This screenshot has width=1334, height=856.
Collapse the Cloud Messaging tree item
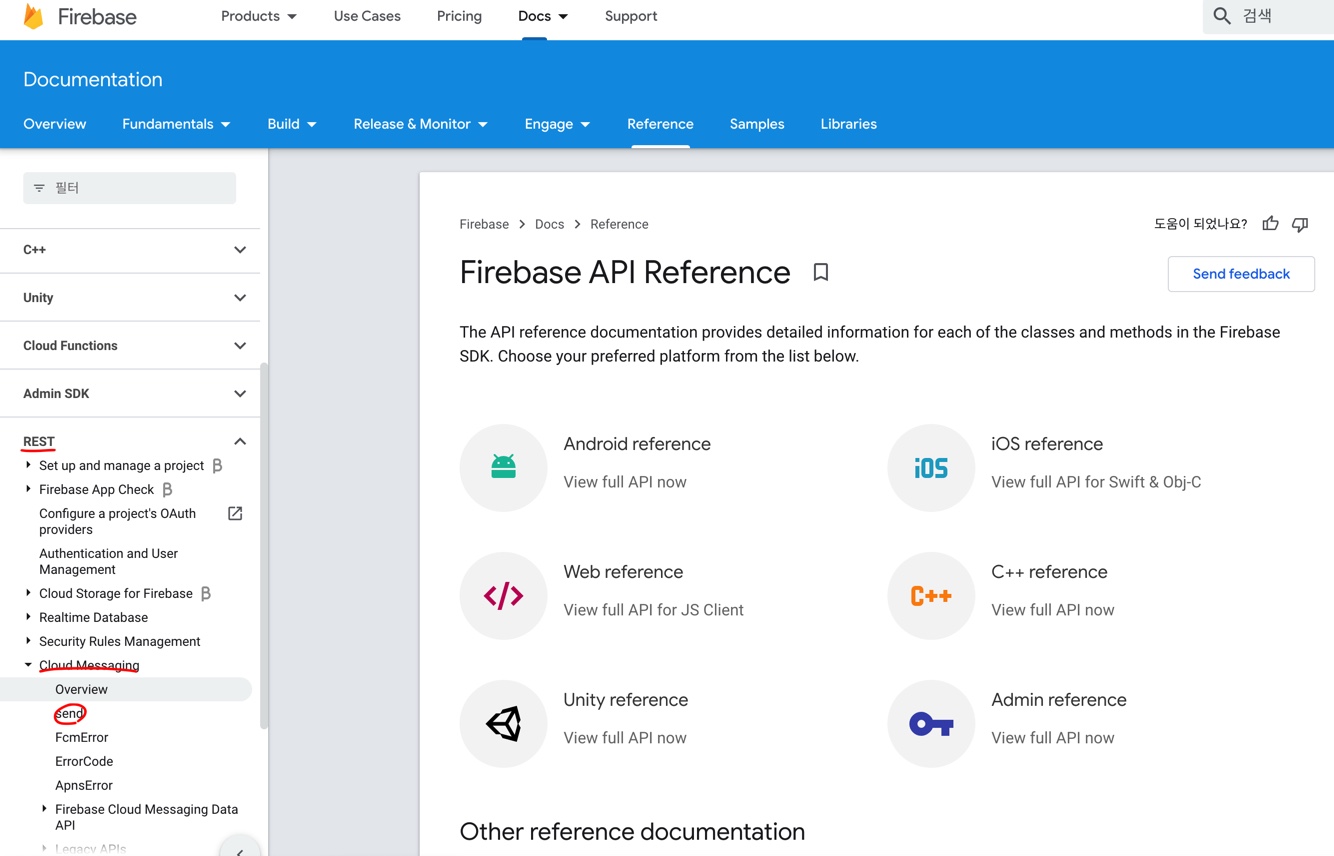point(28,665)
